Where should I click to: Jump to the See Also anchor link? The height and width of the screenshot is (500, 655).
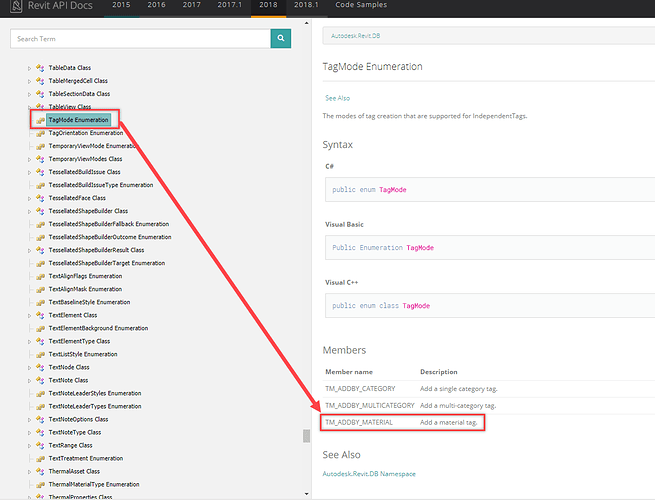[x=338, y=98]
